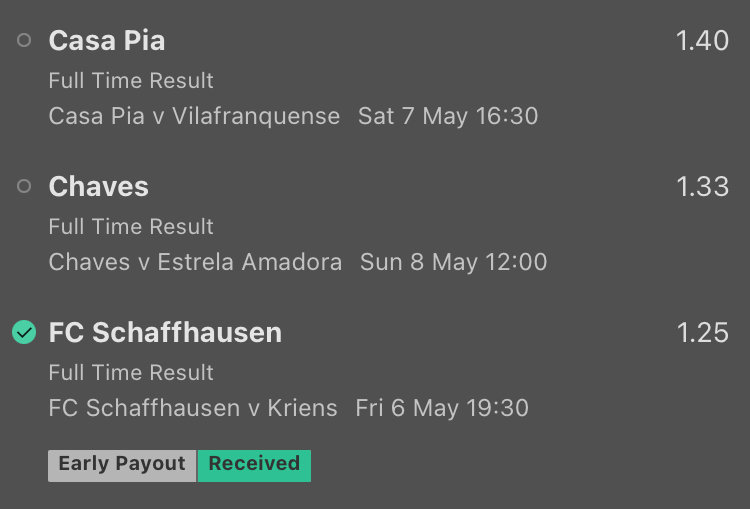Click the Fri 6 May 19:30 kickoff time
This screenshot has height=509, width=750.
[442, 408]
